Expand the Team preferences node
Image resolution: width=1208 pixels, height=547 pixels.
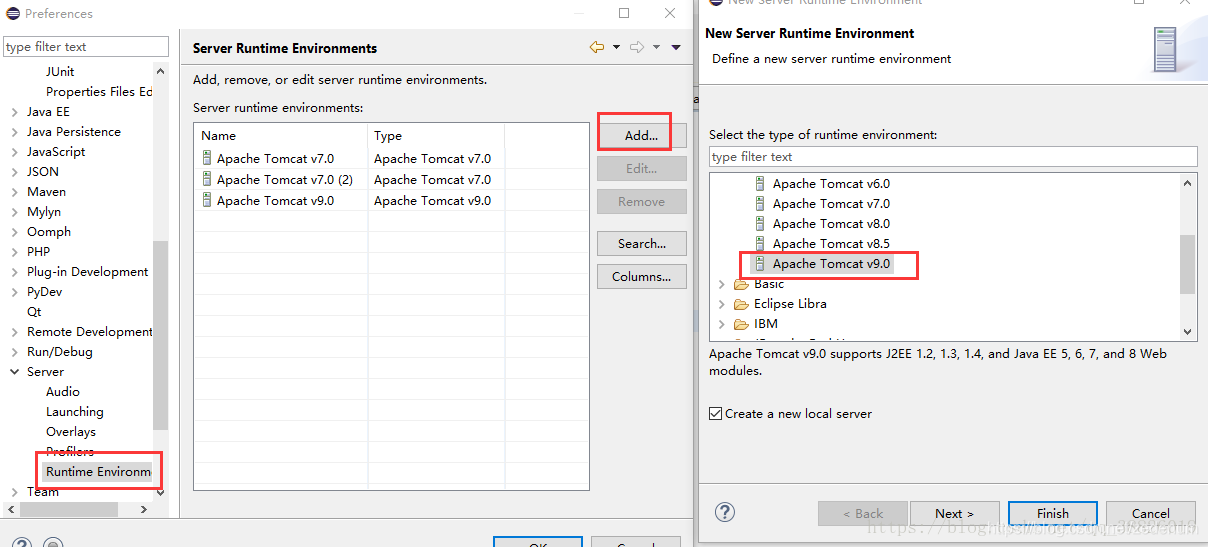(x=14, y=492)
